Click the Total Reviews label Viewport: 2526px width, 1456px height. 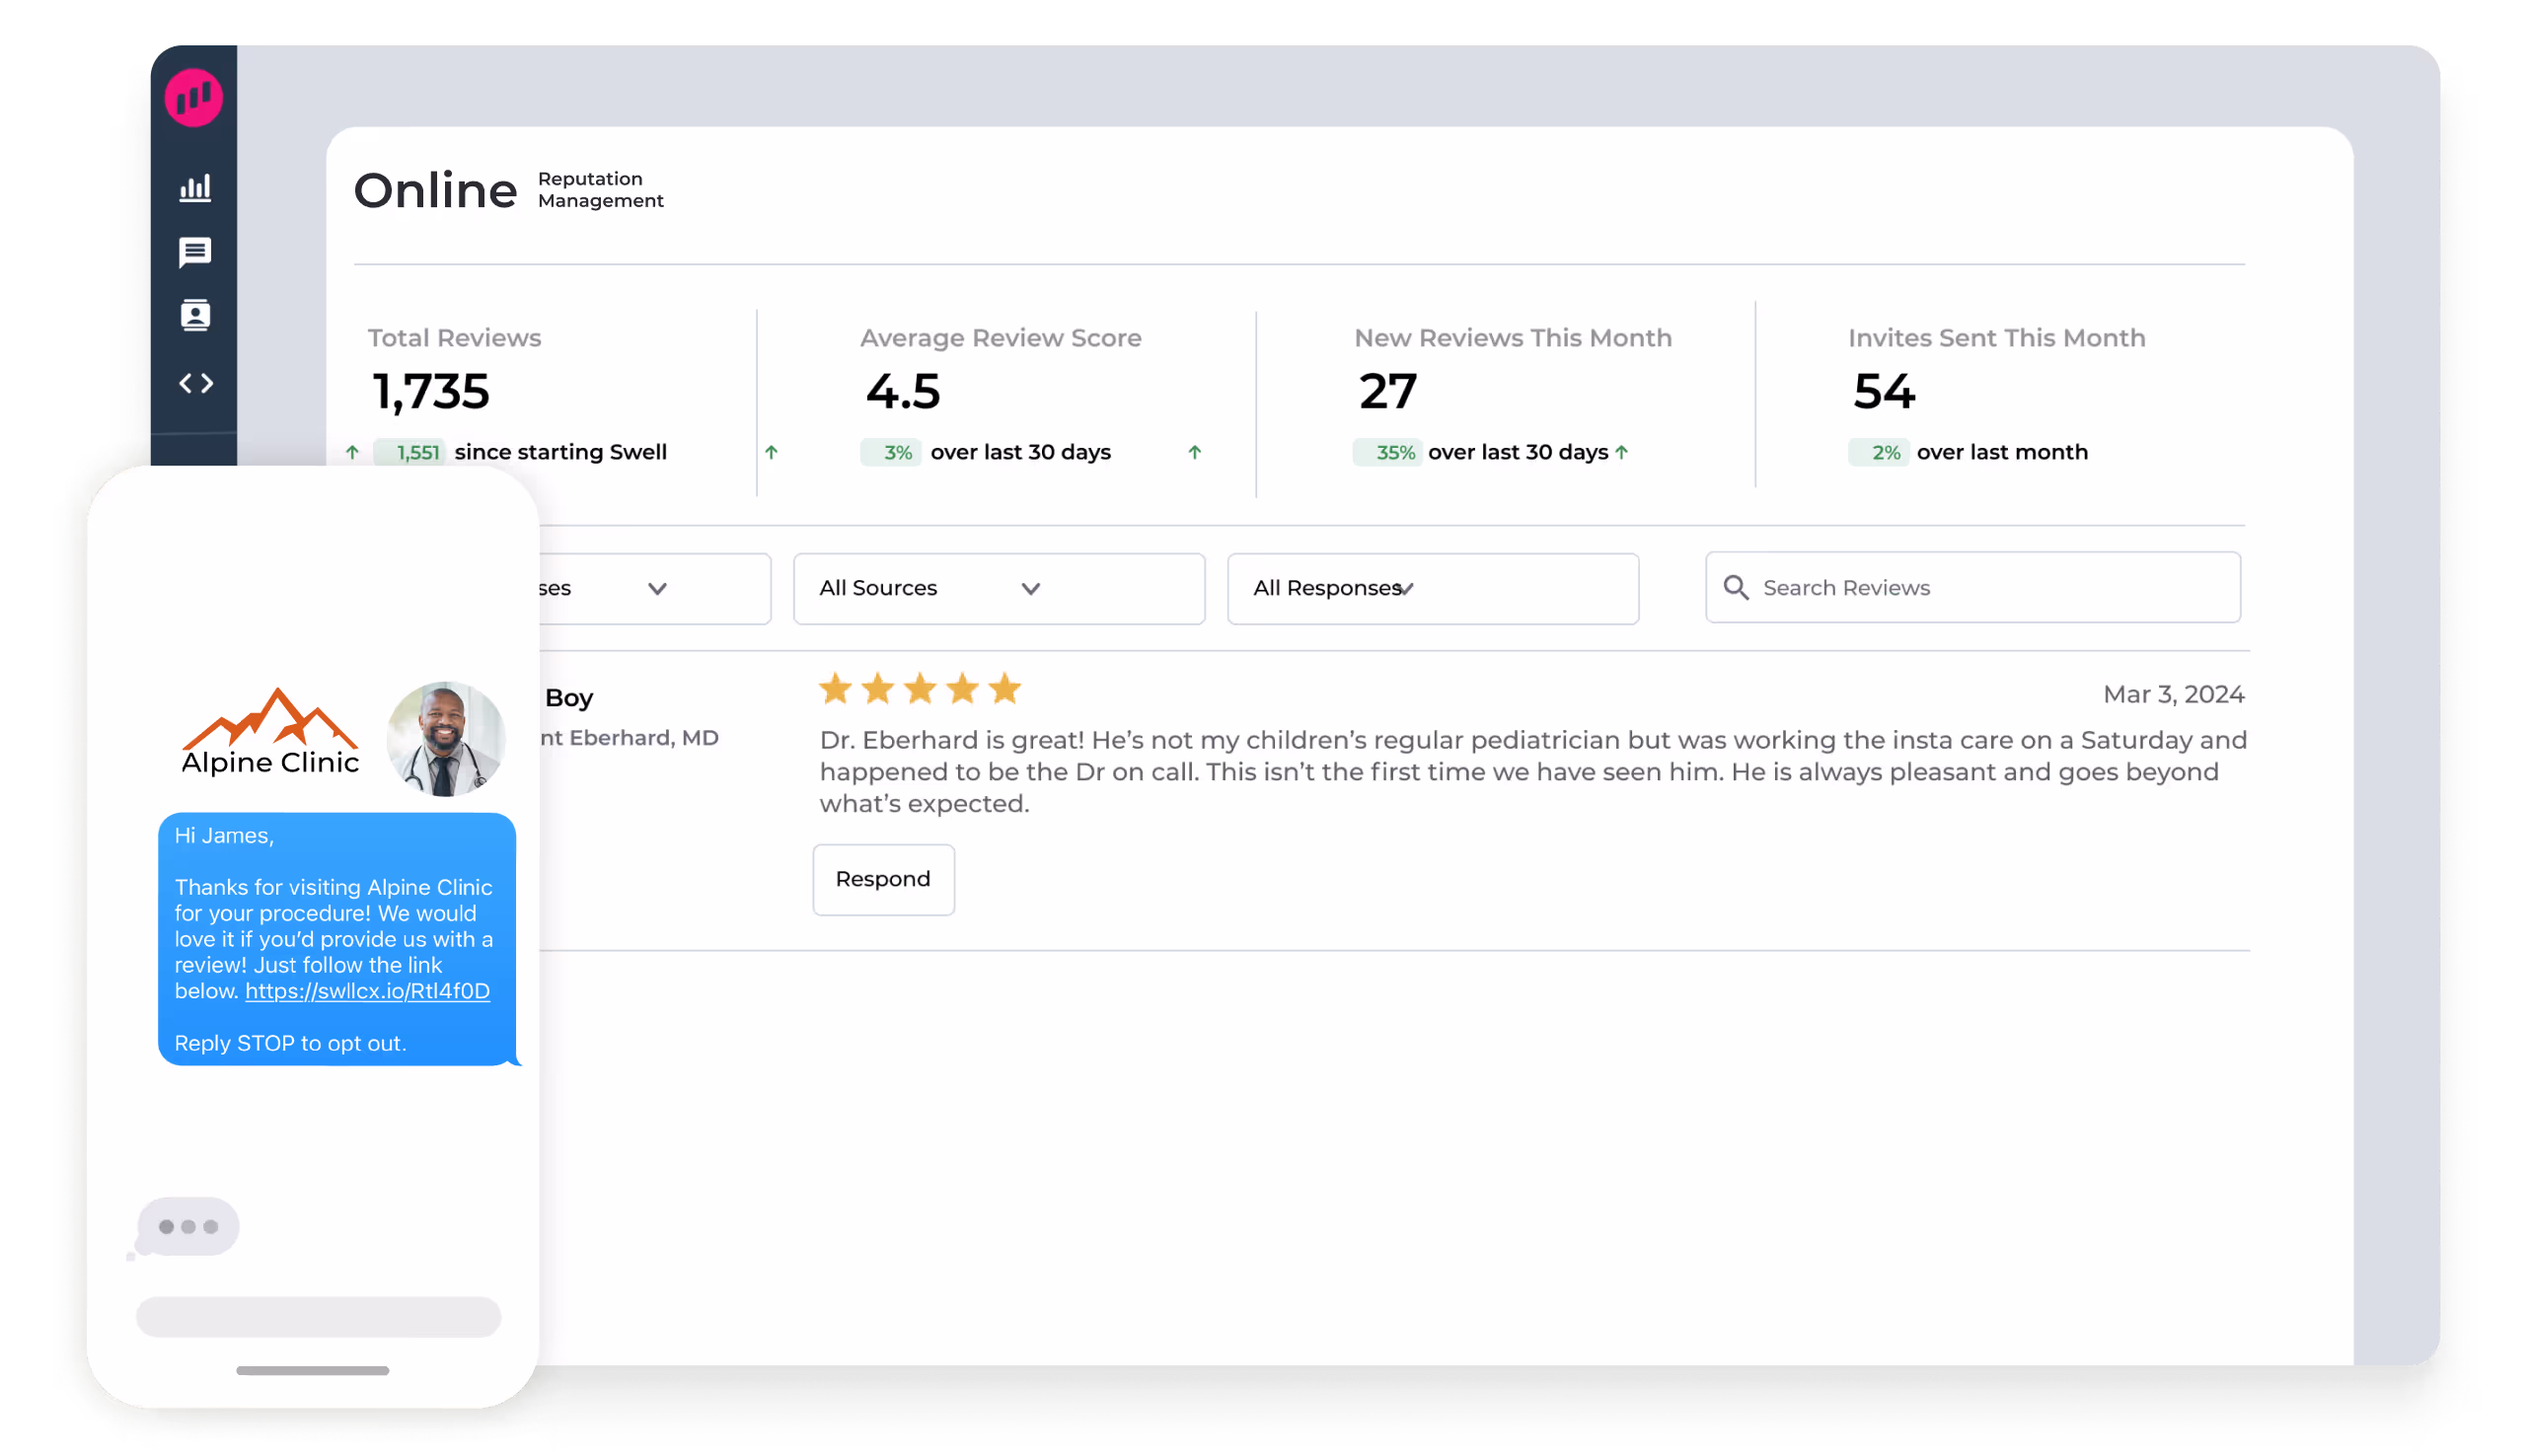click(x=454, y=338)
